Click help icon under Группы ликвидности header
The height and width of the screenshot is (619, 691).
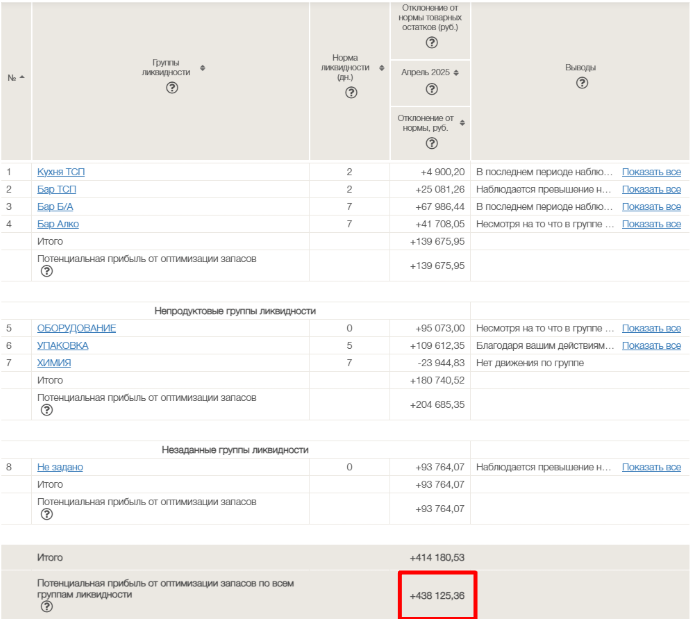tap(171, 88)
